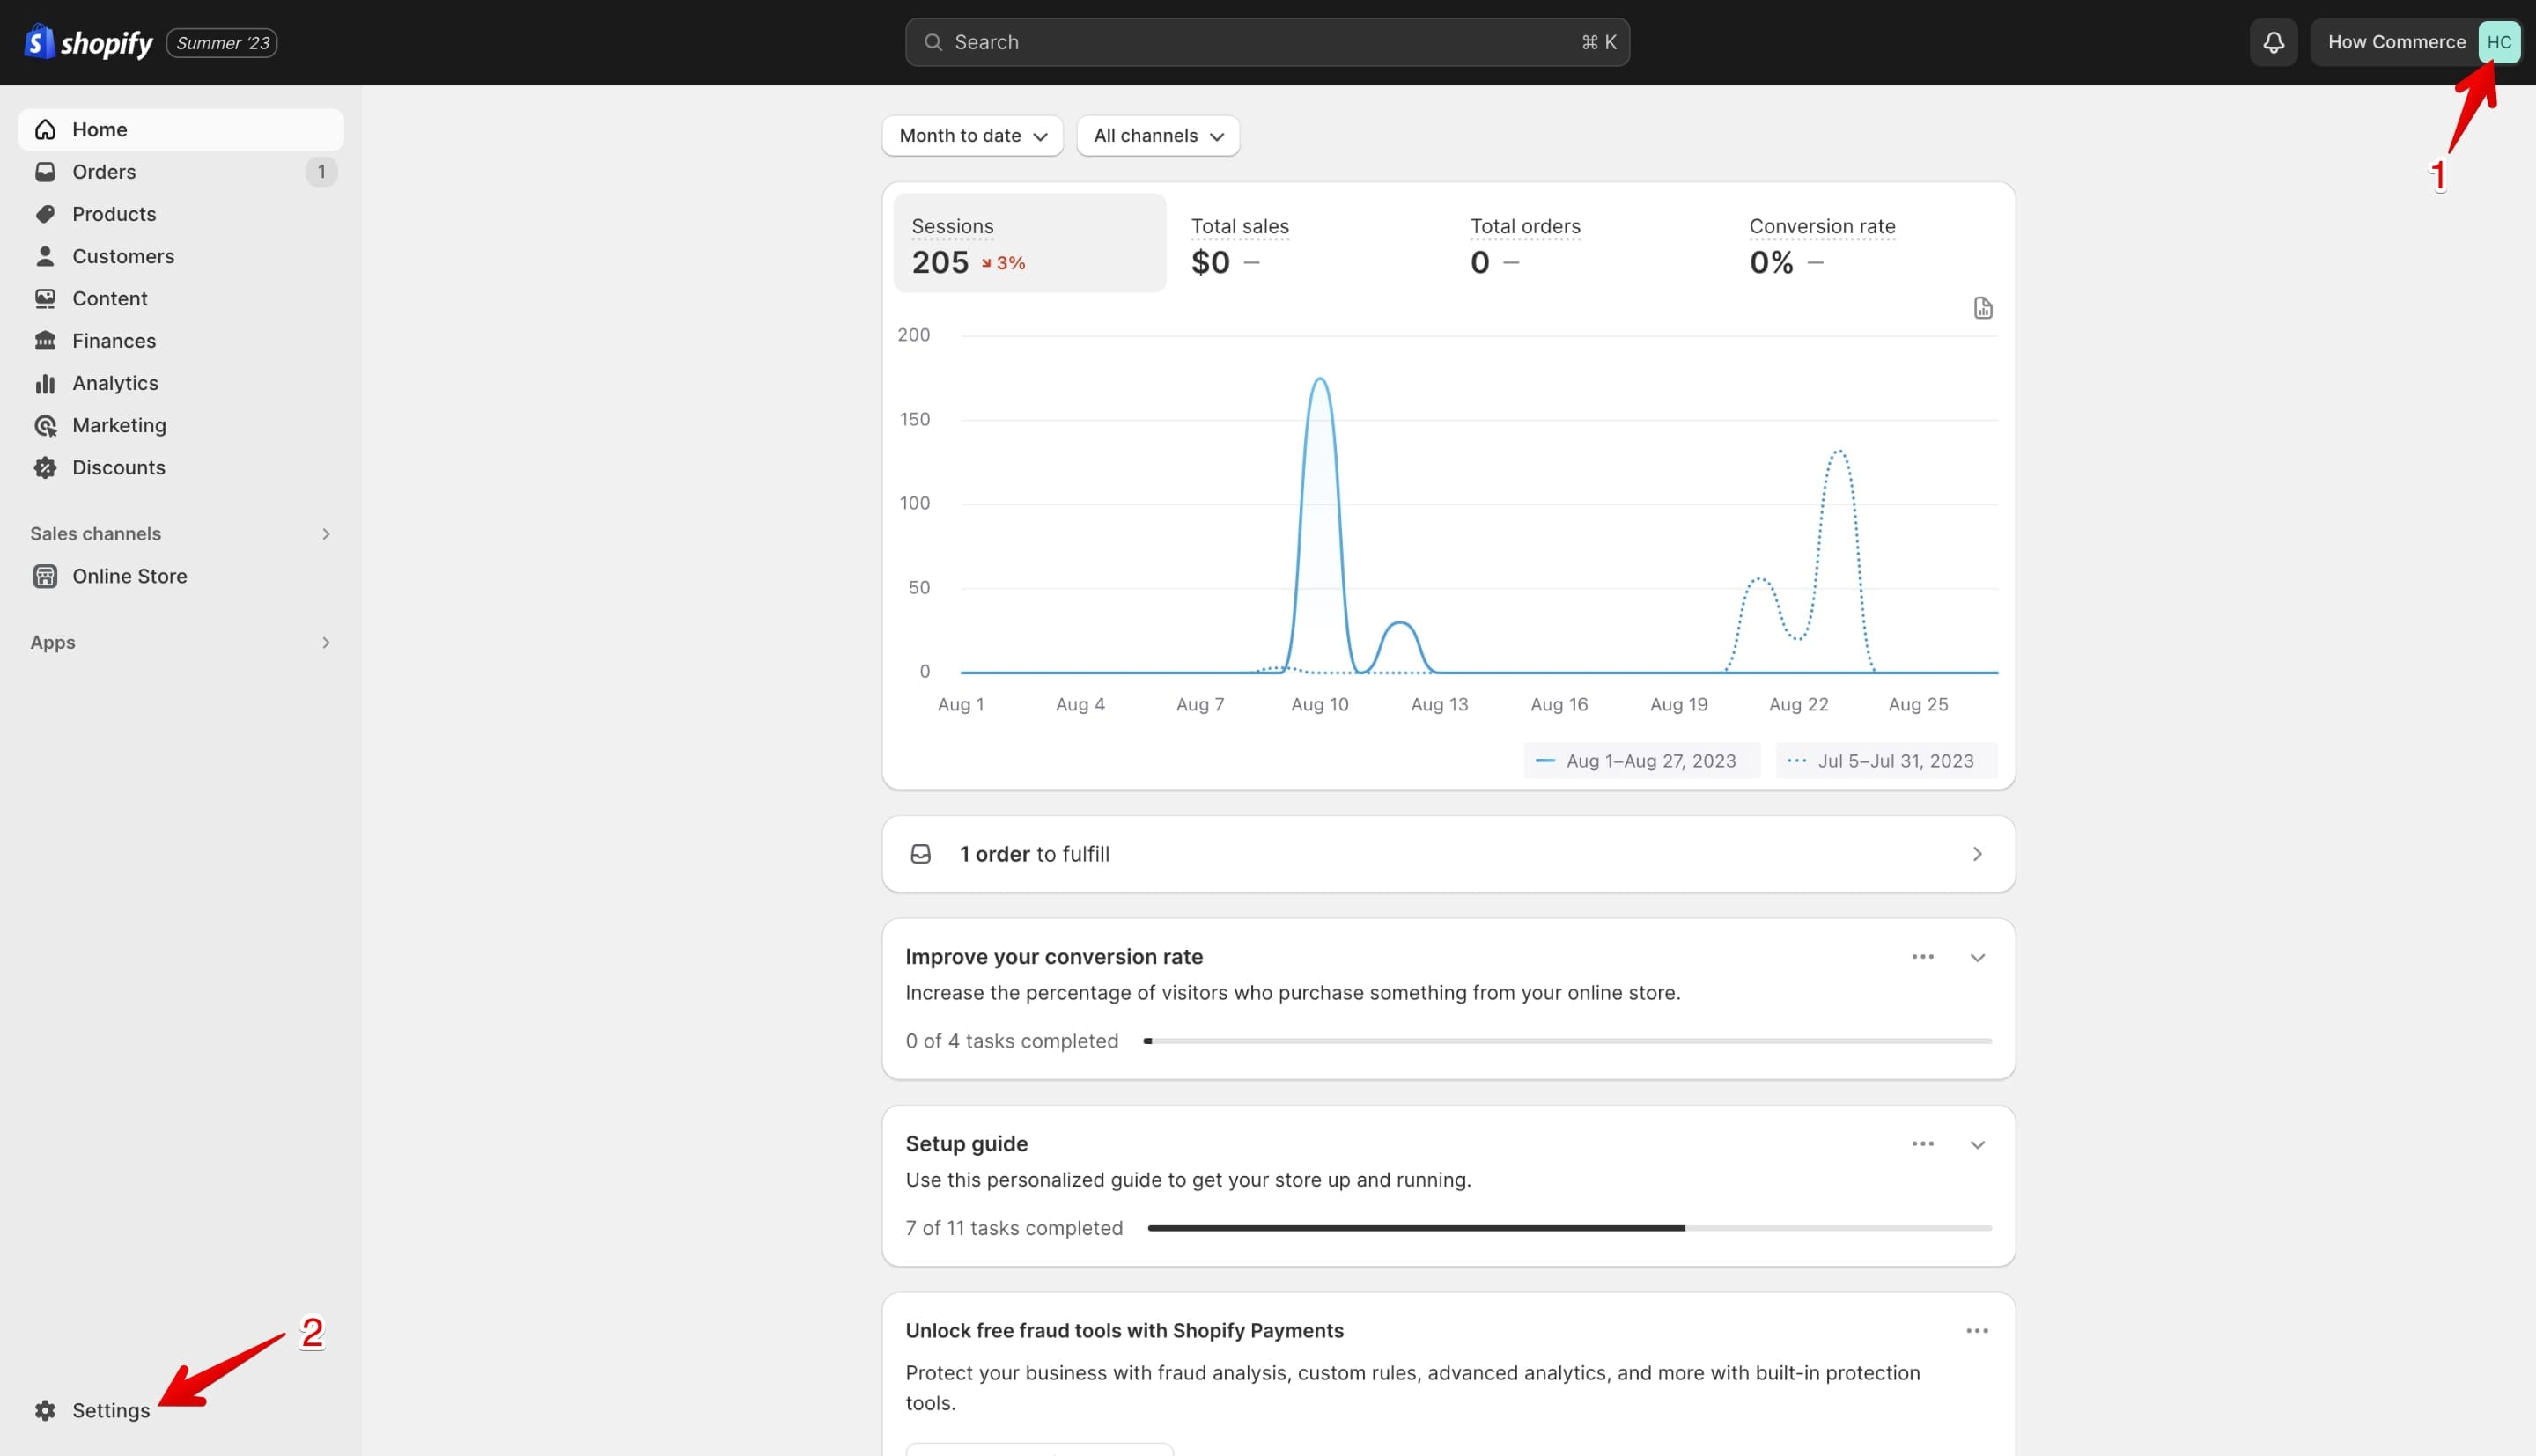Open the notifications bell

coord(2273,42)
